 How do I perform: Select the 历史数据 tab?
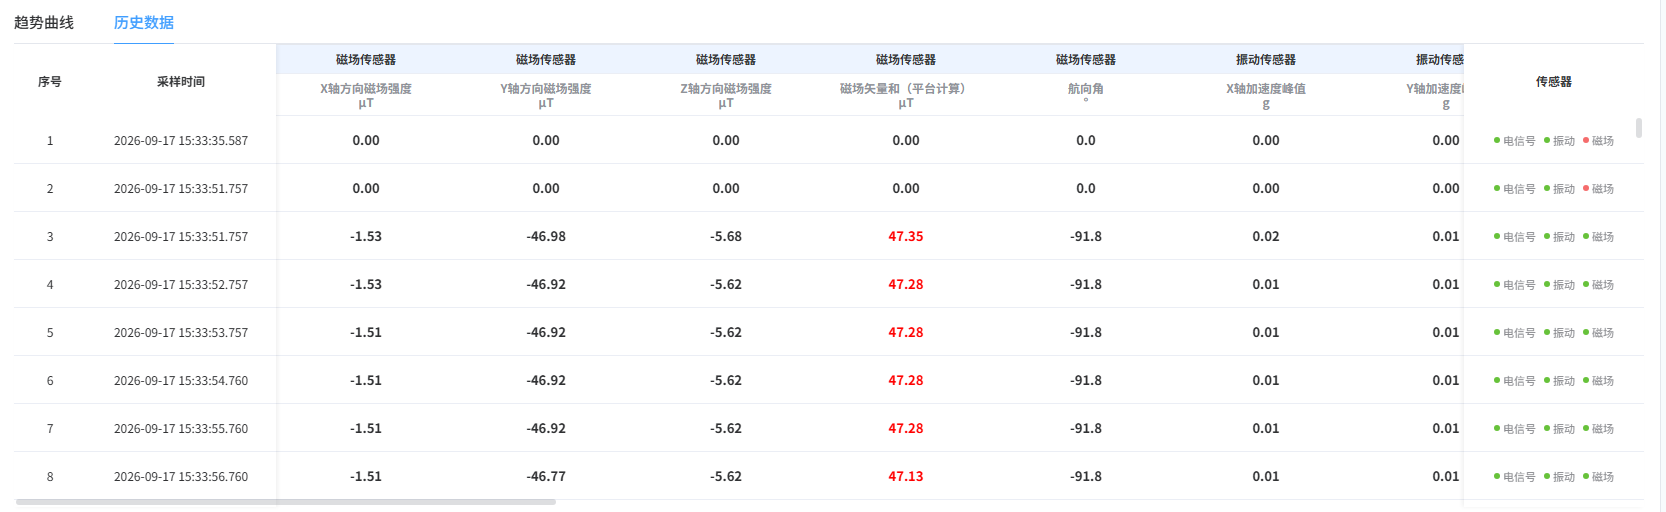tap(144, 22)
